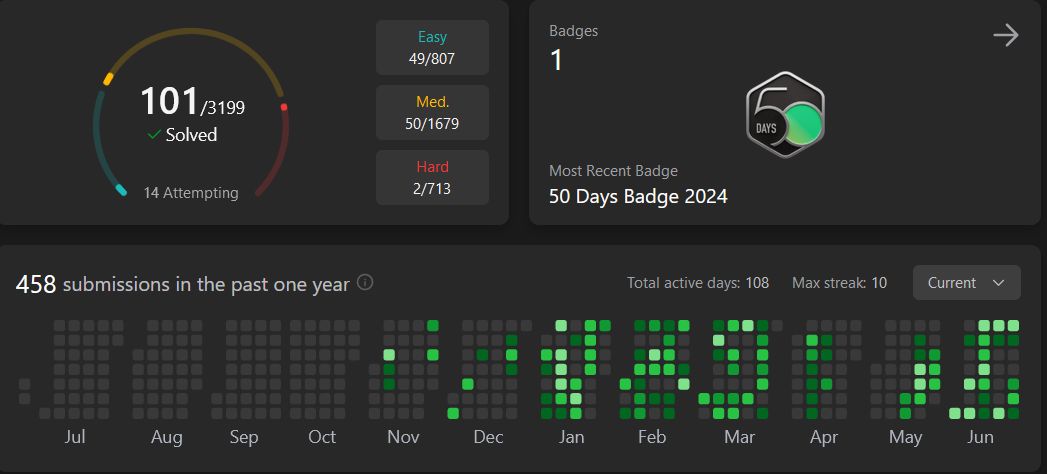Screen dimensions: 1047x474
Task: Click the Jun month label in heatmap
Action: (x=980, y=437)
